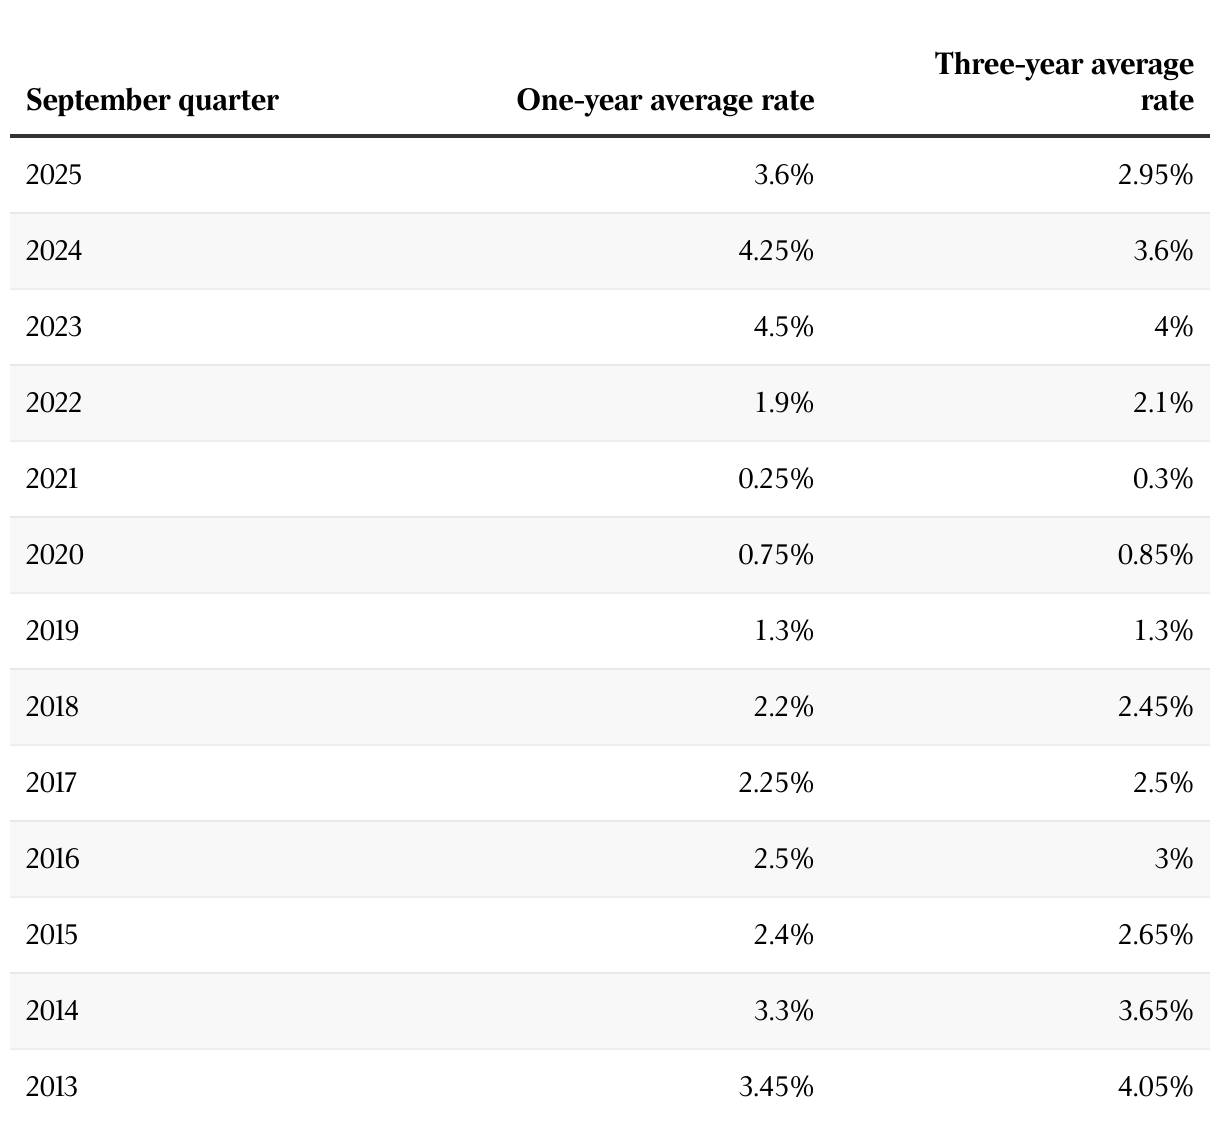Viewport: 1220px width, 1134px height.
Task: Click the 2.45% three-year rate value
Action: 1156,707
